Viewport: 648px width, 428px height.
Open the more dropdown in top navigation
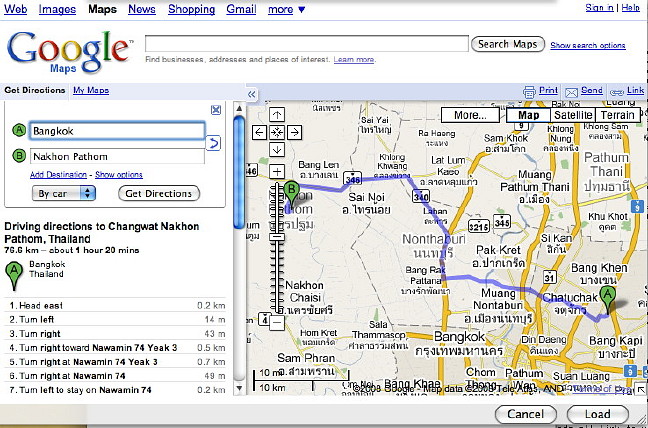tap(286, 9)
